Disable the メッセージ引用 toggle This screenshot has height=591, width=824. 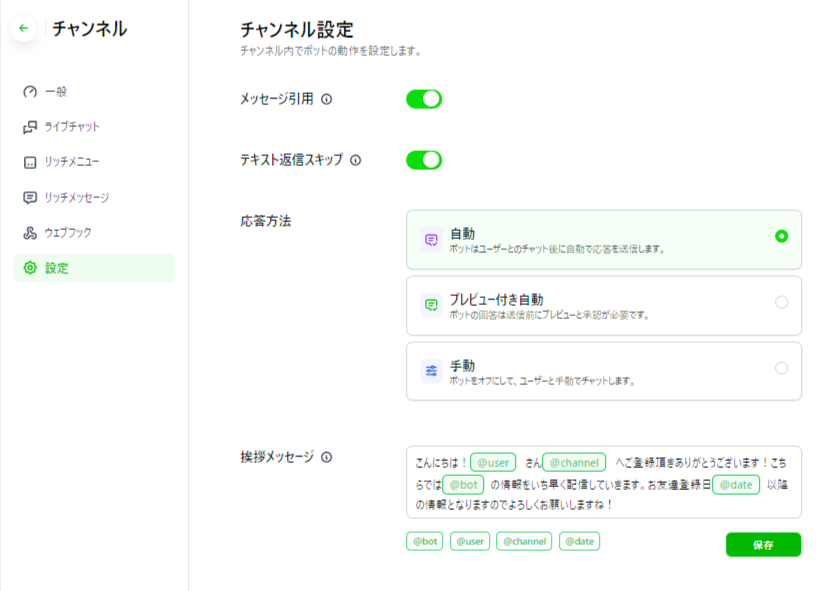[x=423, y=99]
